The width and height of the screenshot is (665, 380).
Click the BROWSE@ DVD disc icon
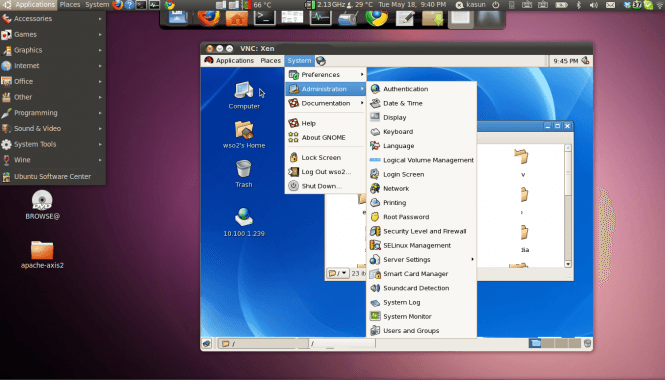coord(42,205)
